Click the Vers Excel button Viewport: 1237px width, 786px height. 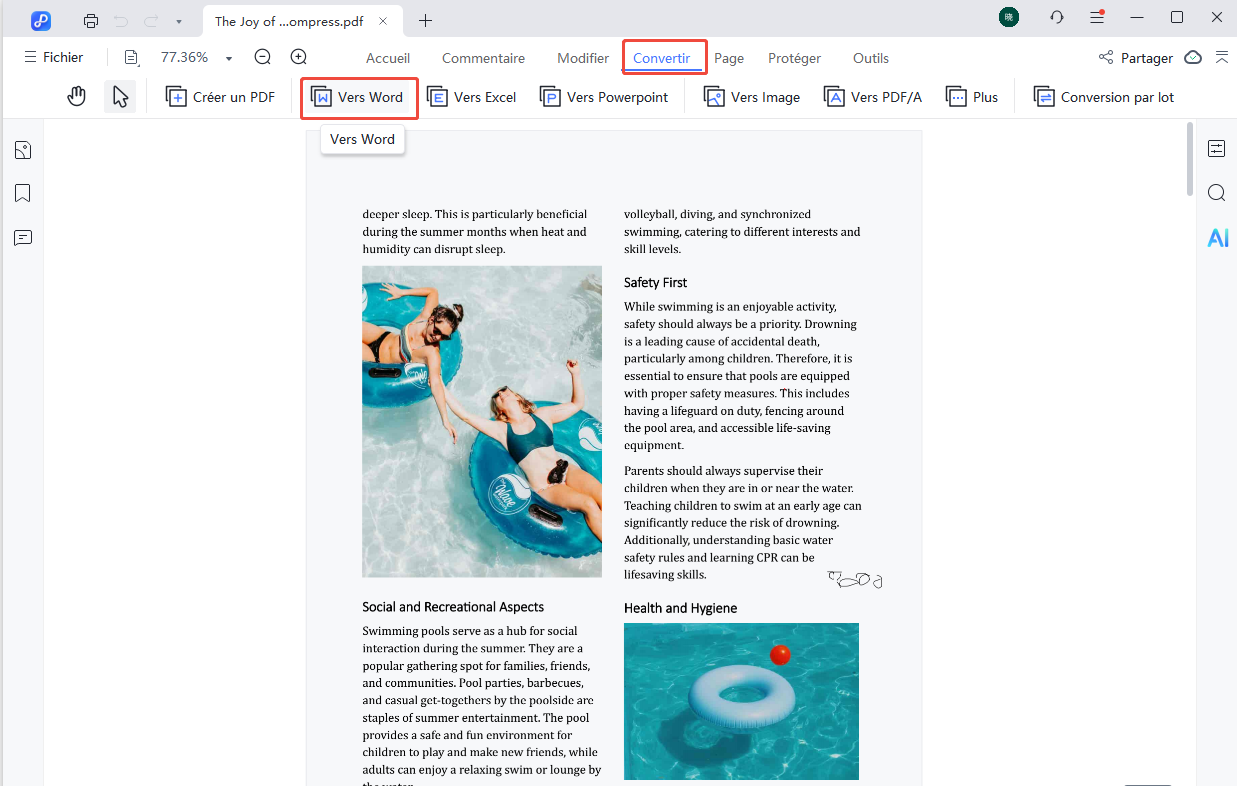472,97
